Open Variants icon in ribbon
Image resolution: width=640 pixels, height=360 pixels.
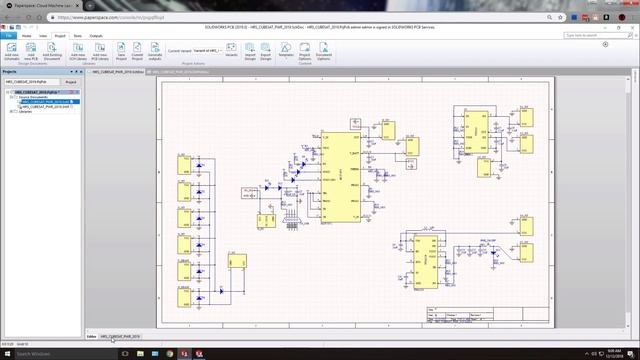pyautogui.click(x=231, y=50)
